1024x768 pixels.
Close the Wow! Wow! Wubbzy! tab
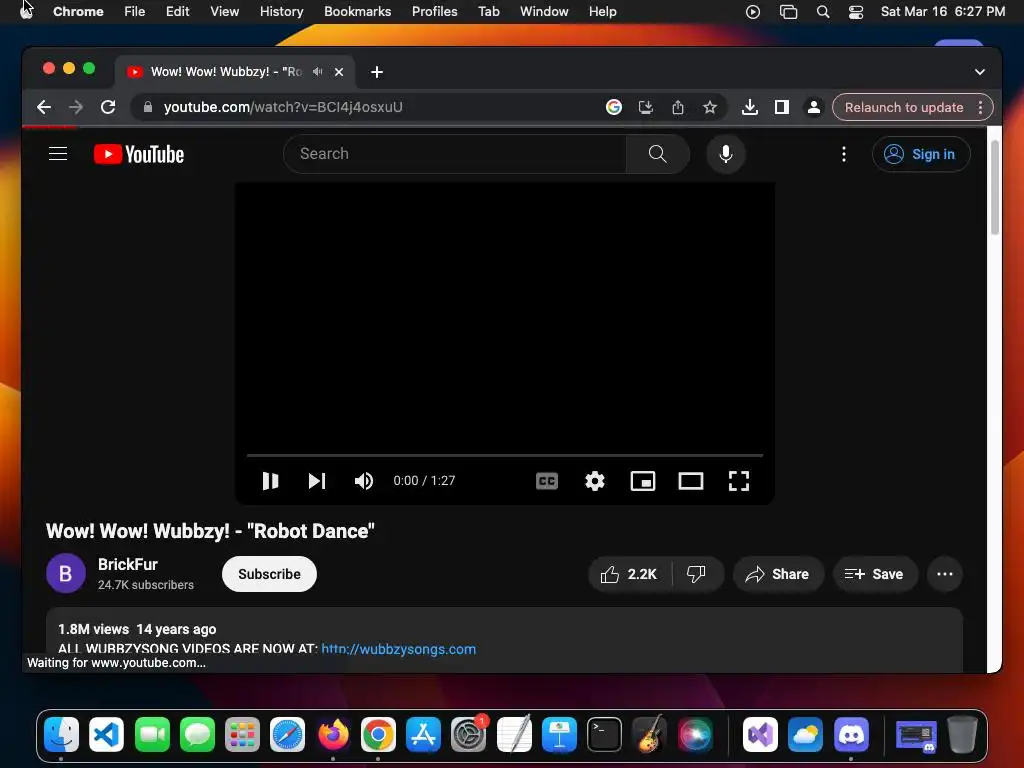coord(339,72)
